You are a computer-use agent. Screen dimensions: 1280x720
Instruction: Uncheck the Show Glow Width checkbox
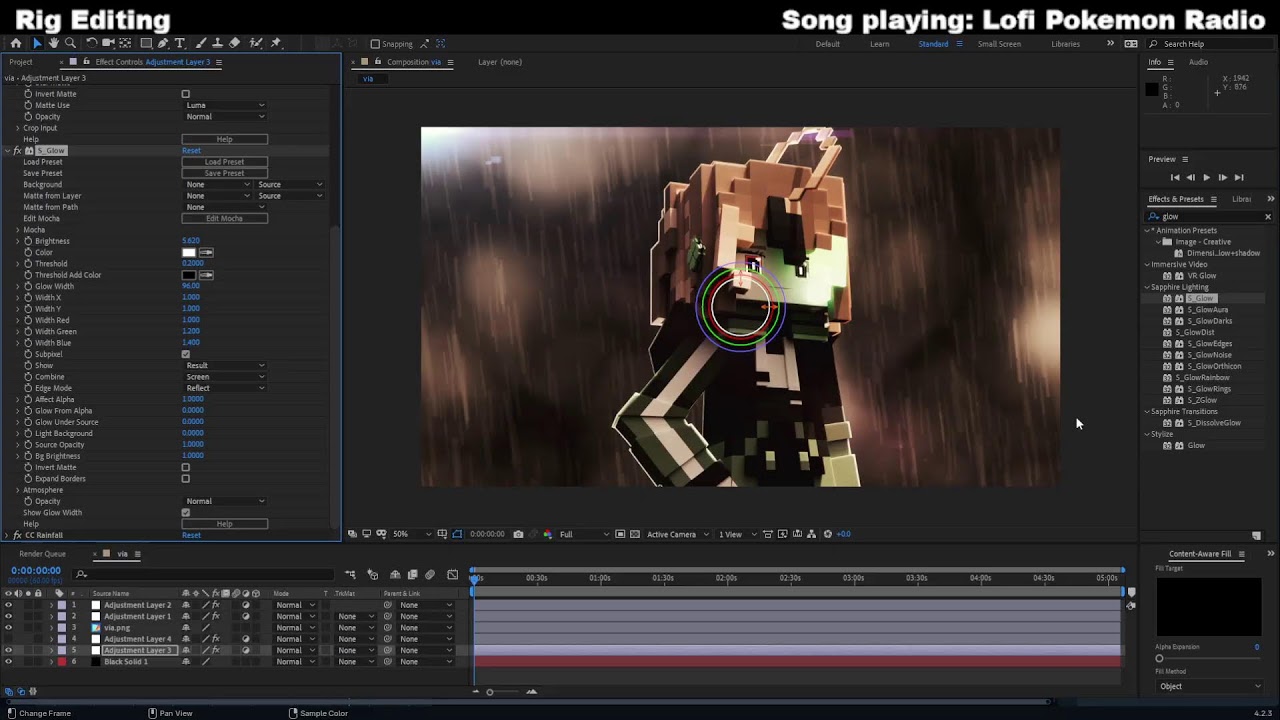[x=185, y=513]
